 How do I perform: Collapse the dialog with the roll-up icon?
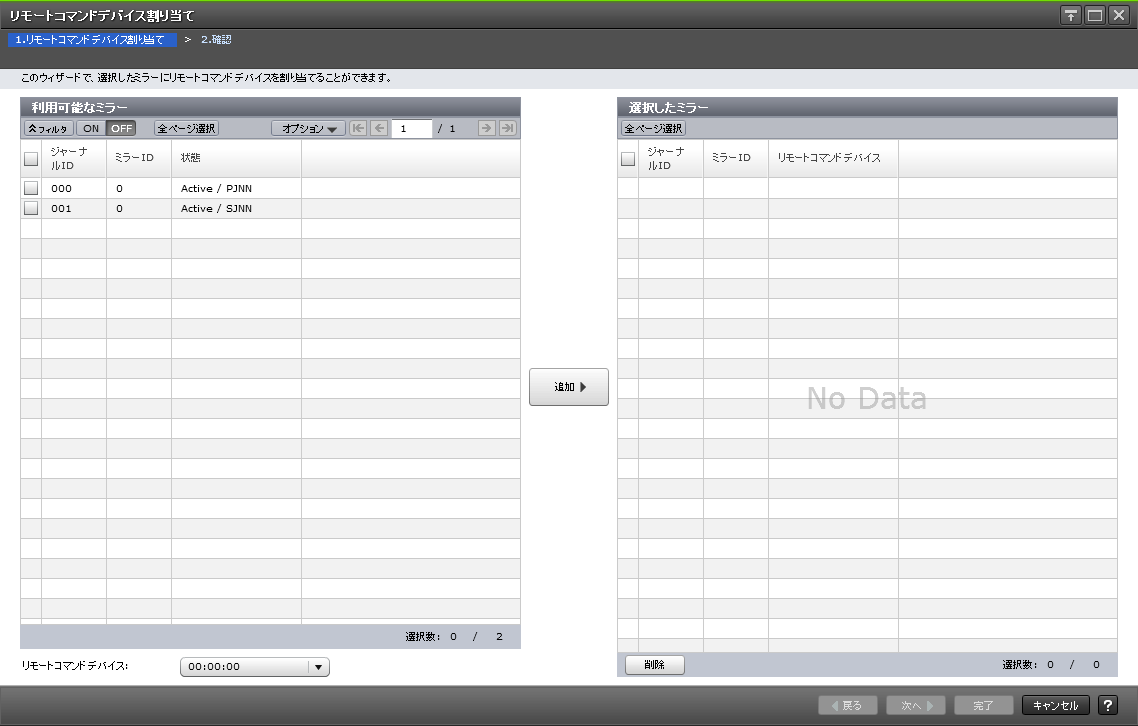[1070, 15]
